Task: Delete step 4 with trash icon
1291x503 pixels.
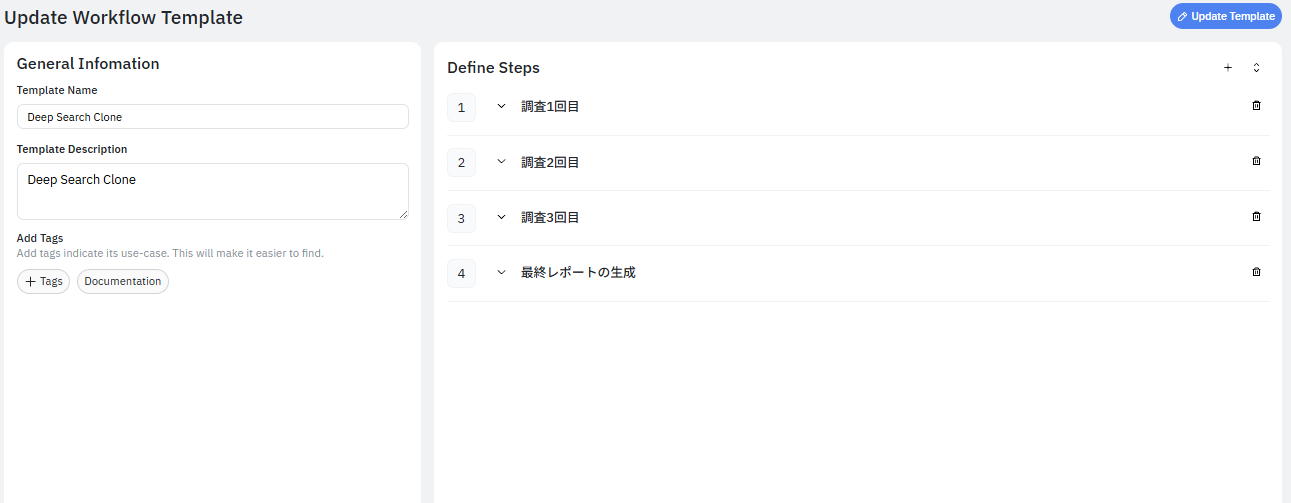Action: coord(1256,272)
